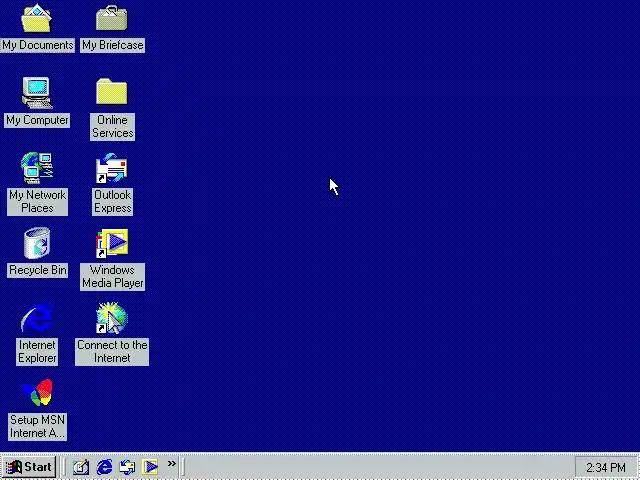Click the "Online Services" label text
The height and width of the screenshot is (480, 640).
coord(112,127)
